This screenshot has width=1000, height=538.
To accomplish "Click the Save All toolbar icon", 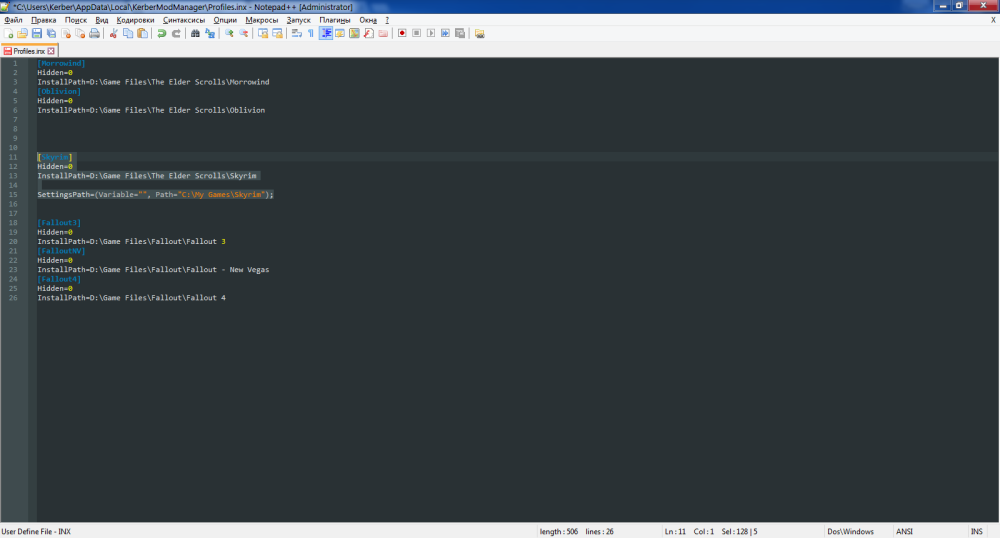I will (52, 33).
